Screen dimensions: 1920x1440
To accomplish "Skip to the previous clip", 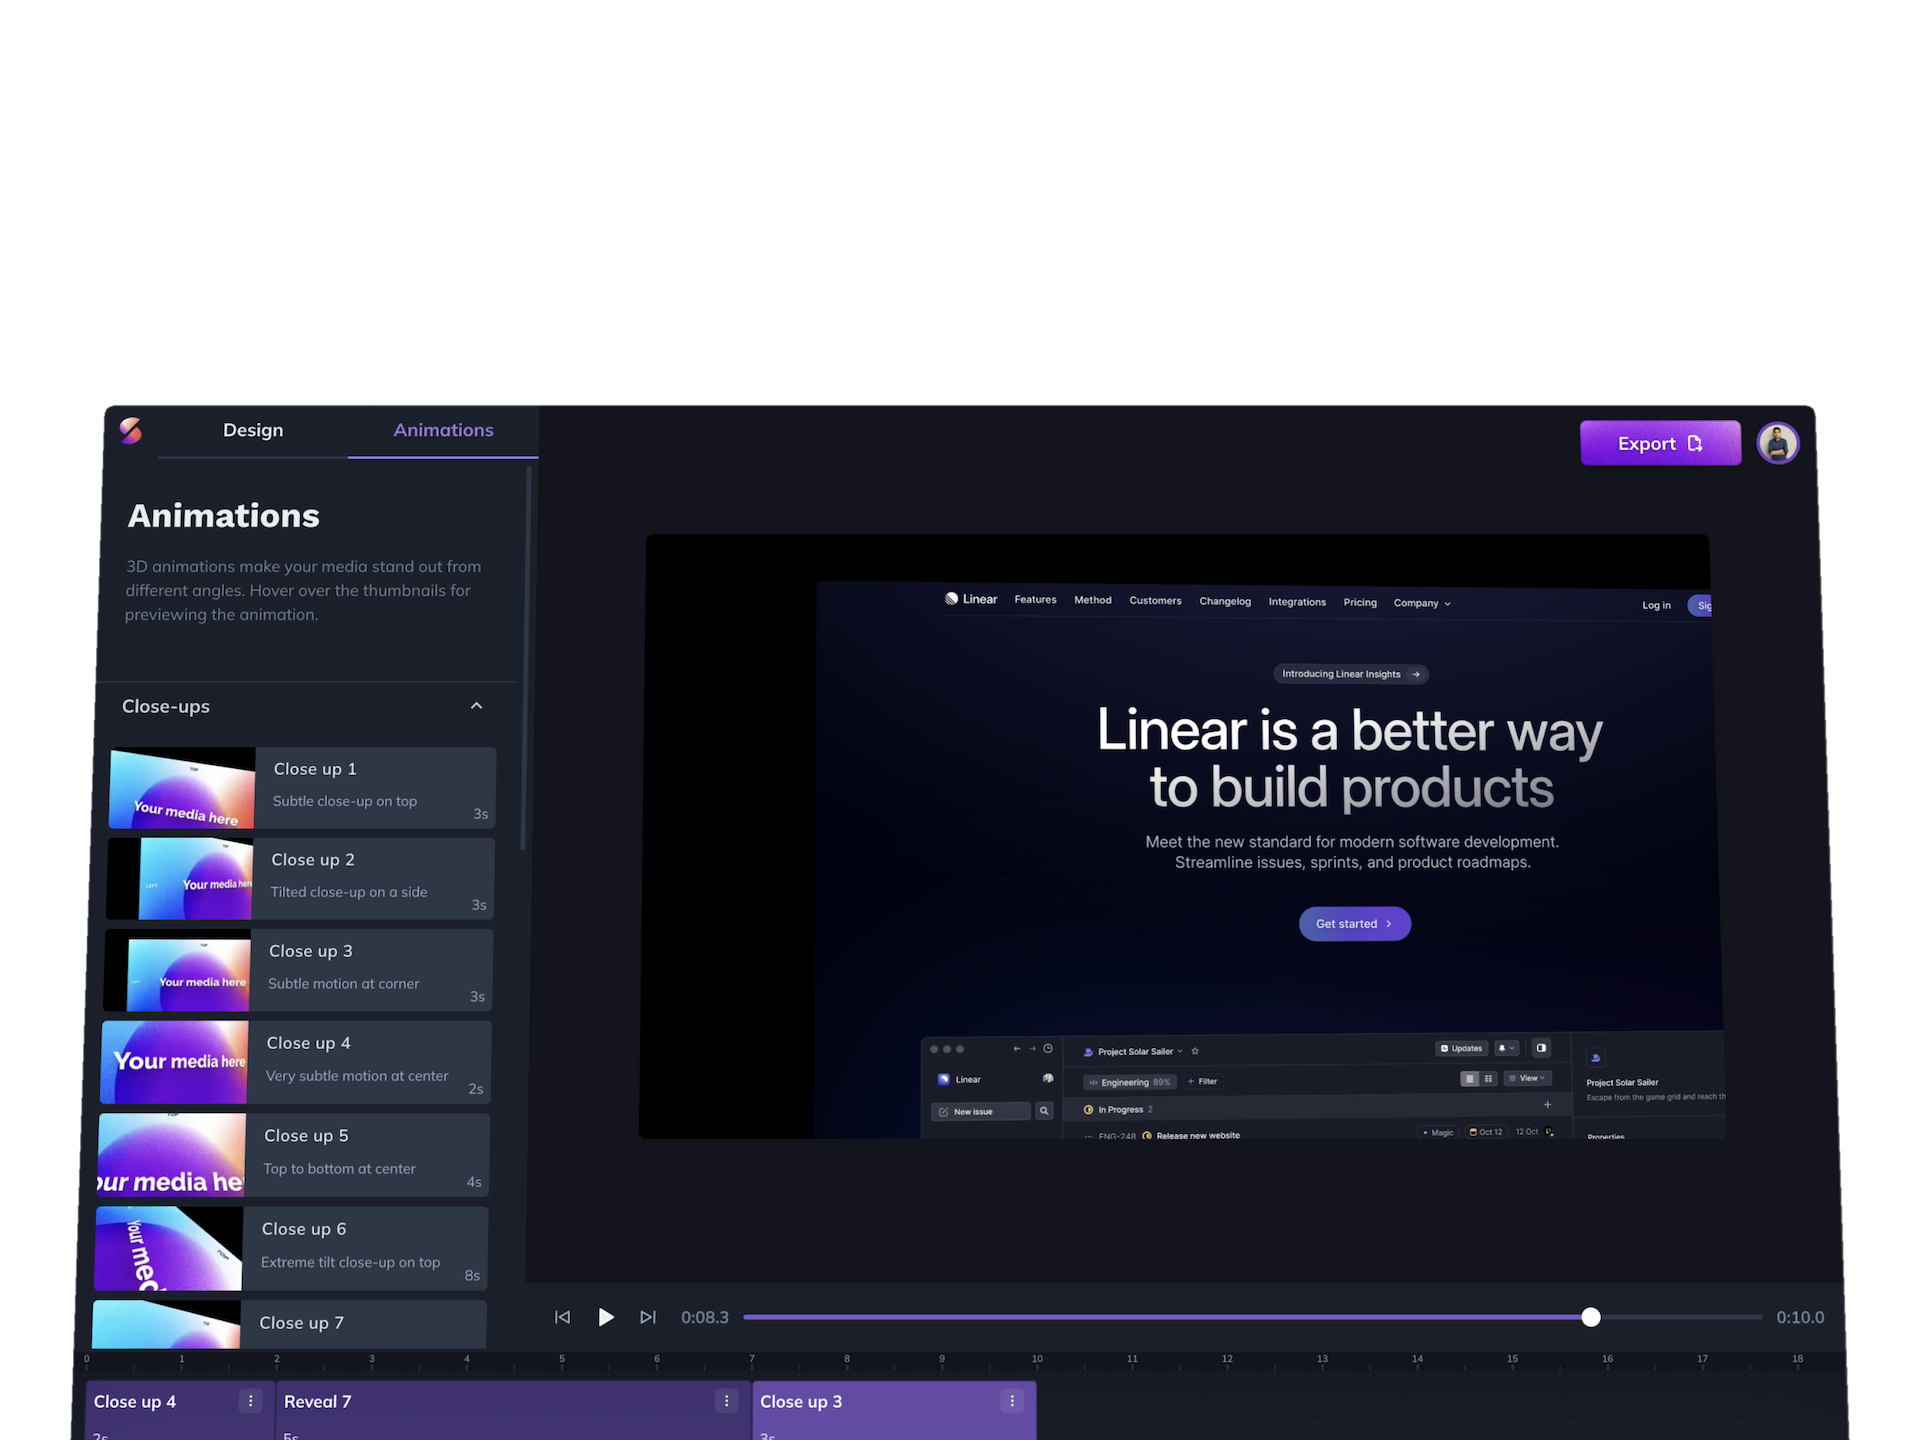I will 562,1317.
